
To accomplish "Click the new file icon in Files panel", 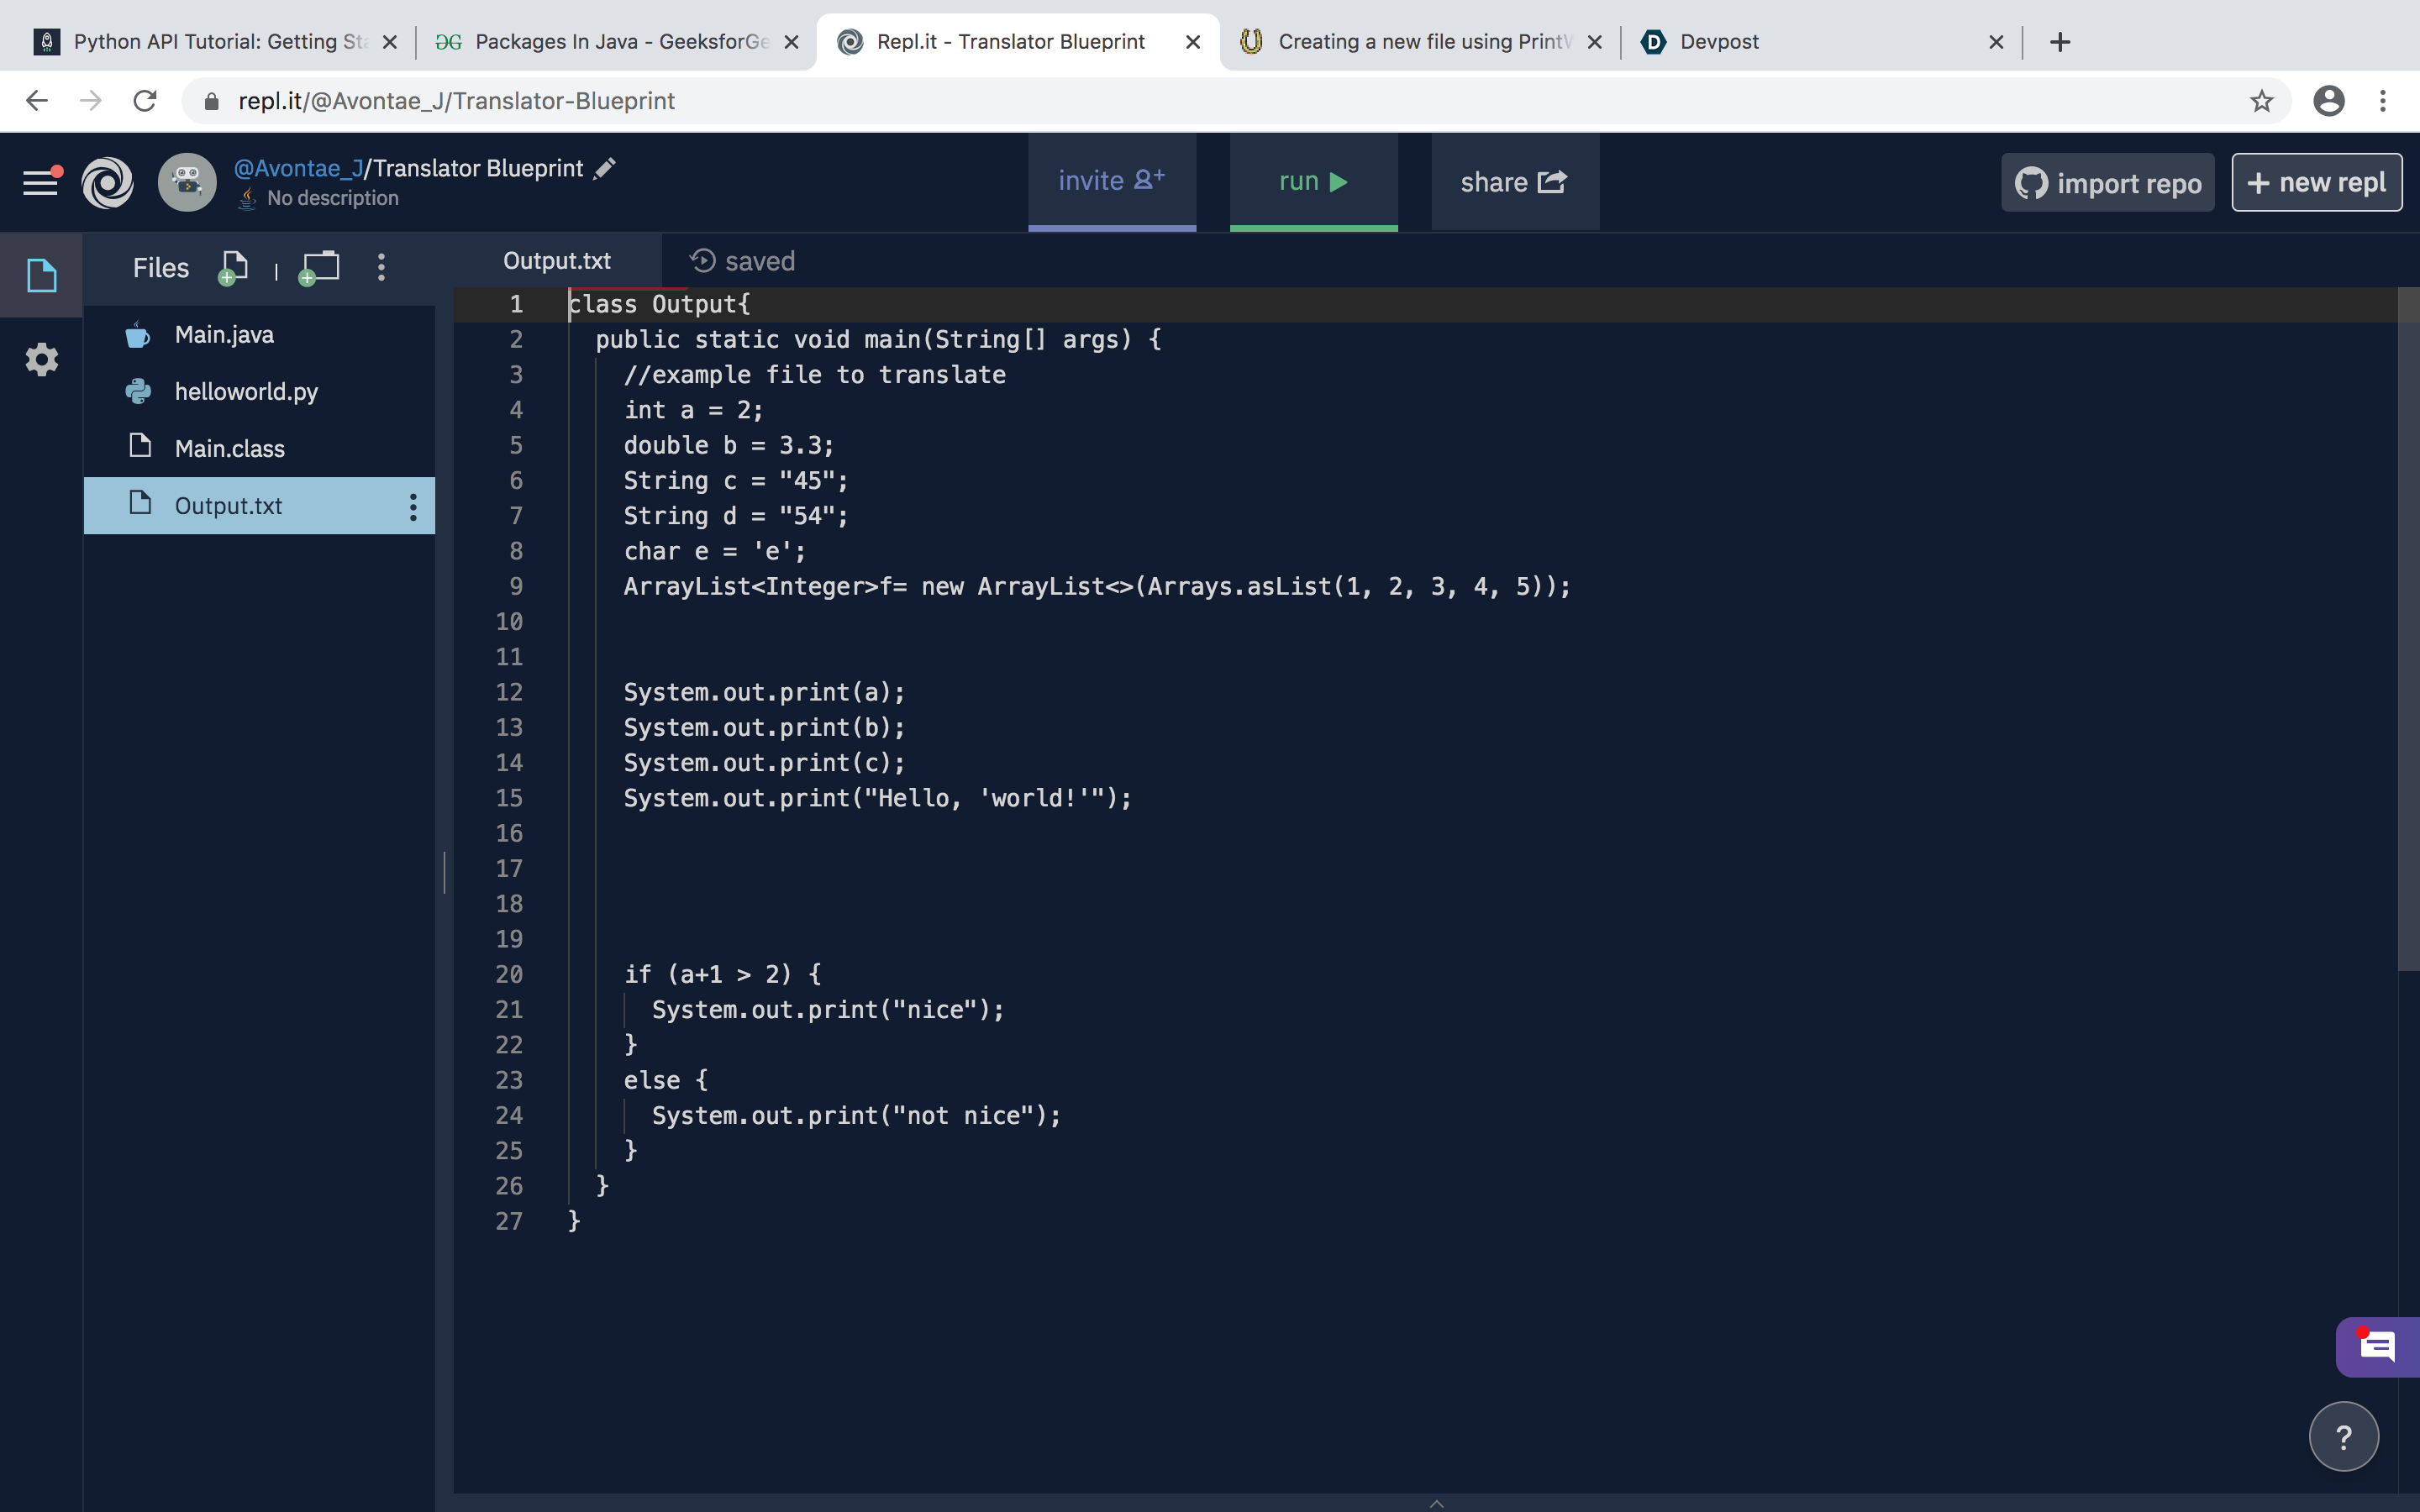I will click(233, 267).
